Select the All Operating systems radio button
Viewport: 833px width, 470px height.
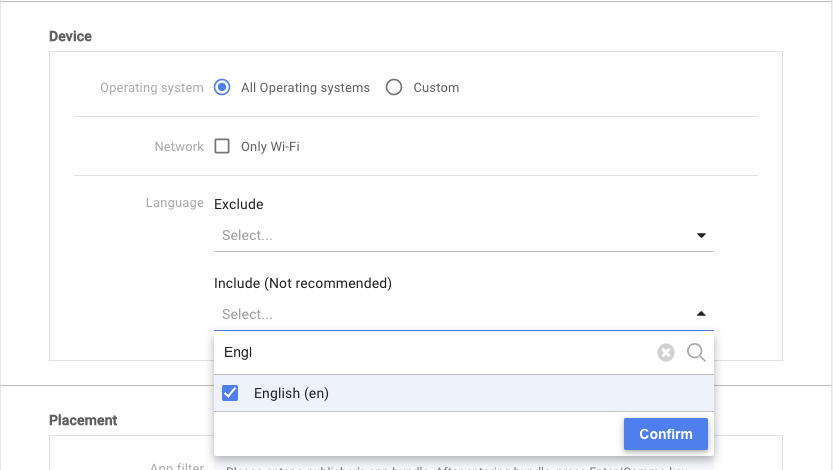click(x=223, y=88)
